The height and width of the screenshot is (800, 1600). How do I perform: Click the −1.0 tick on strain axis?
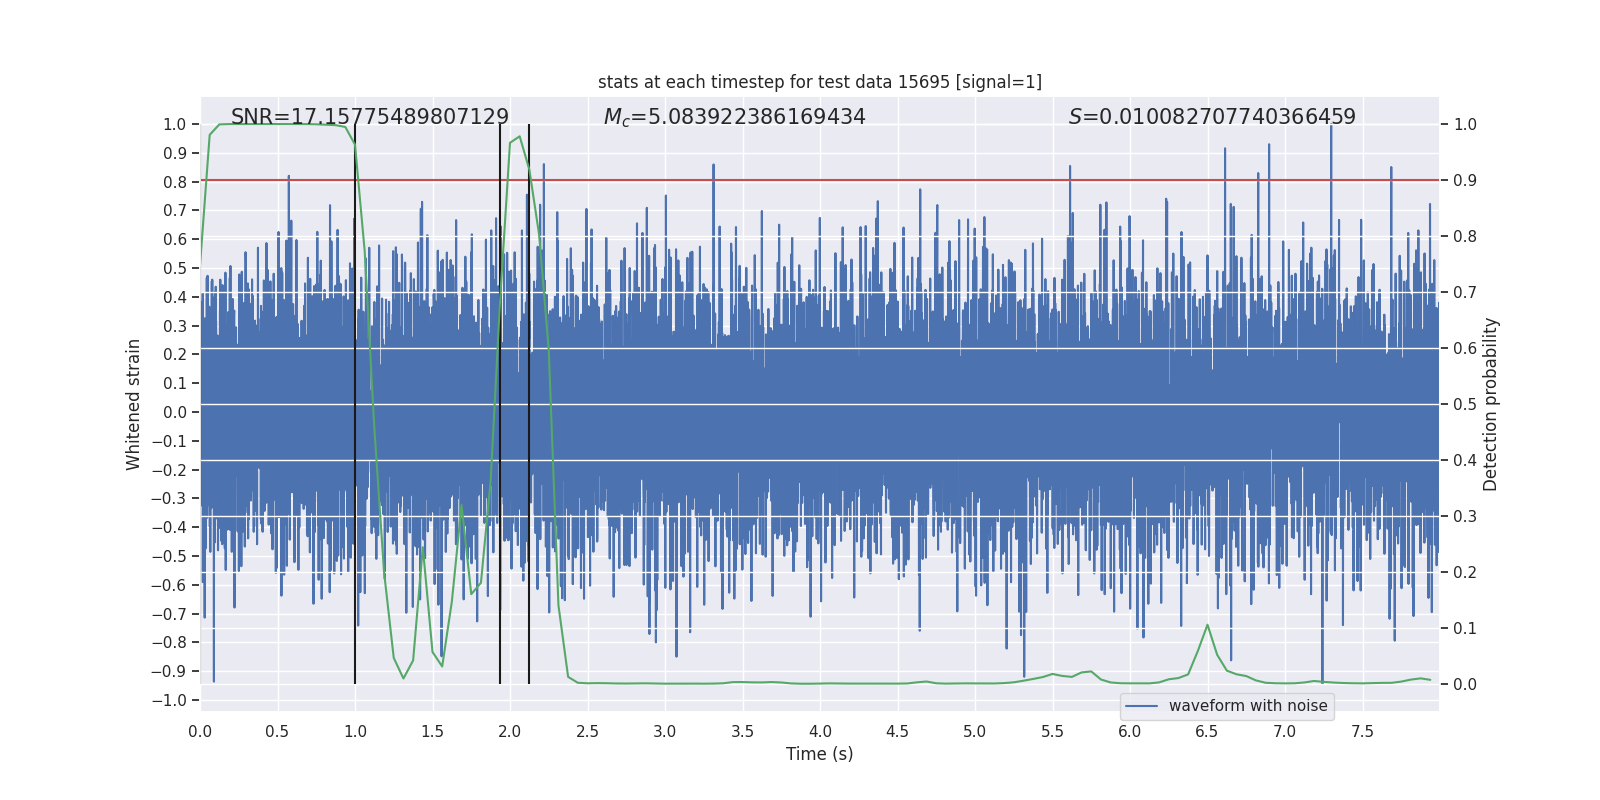[169, 700]
